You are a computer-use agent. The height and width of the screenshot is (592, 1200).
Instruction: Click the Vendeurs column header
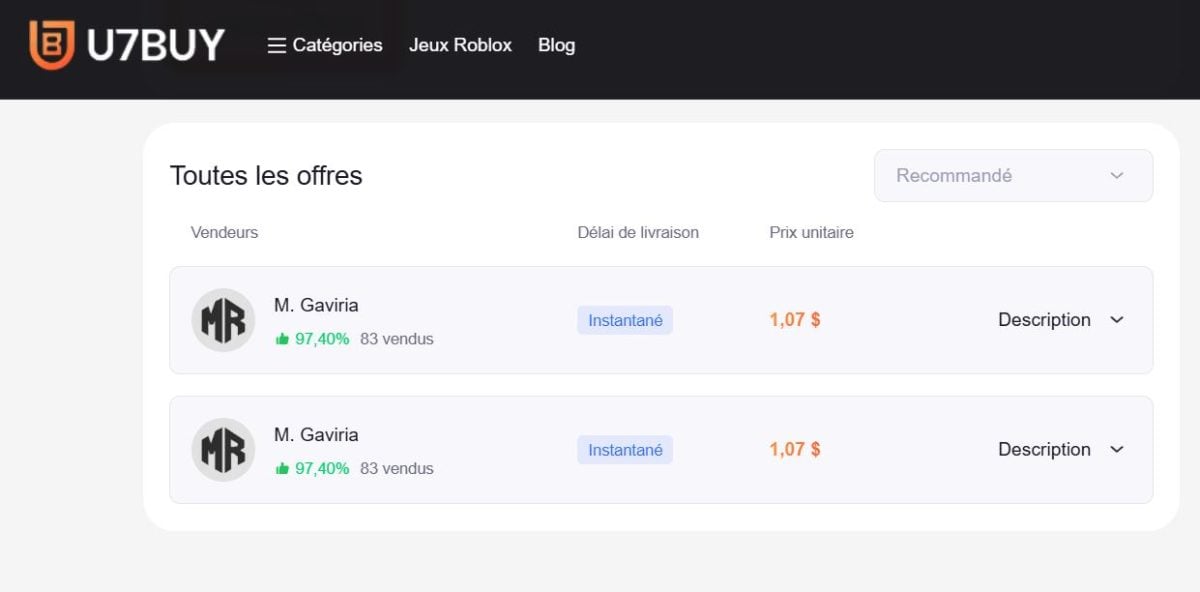pyautogui.click(x=224, y=232)
